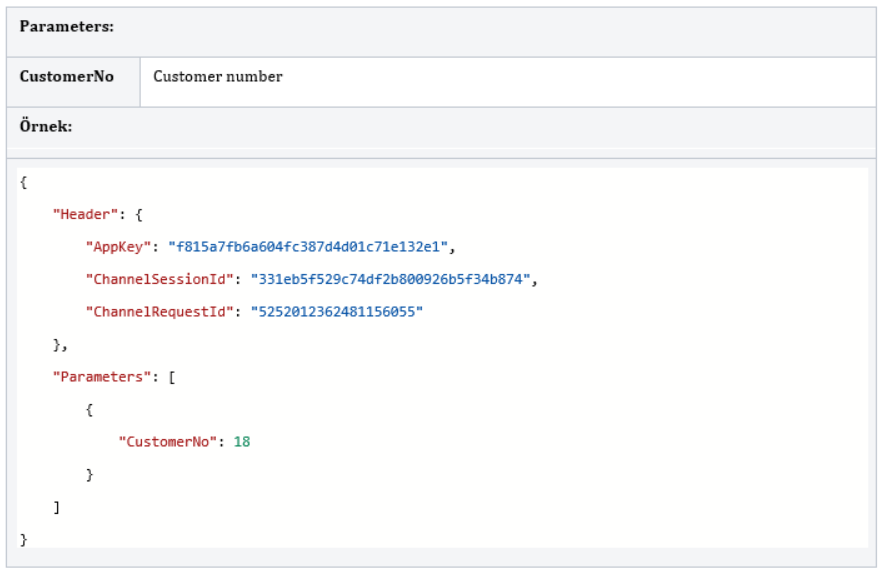Click the "Parameters:" table header
The height and width of the screenshot is (574, 886).
(66, 27)
